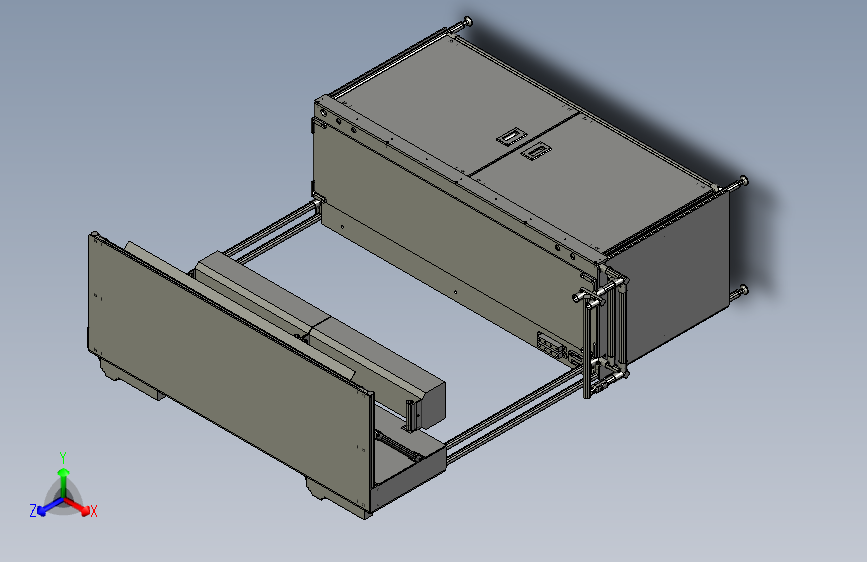Select the connector panel on enclosure front
The height and width of the screenshot is (562, 867).
[551, 344]
